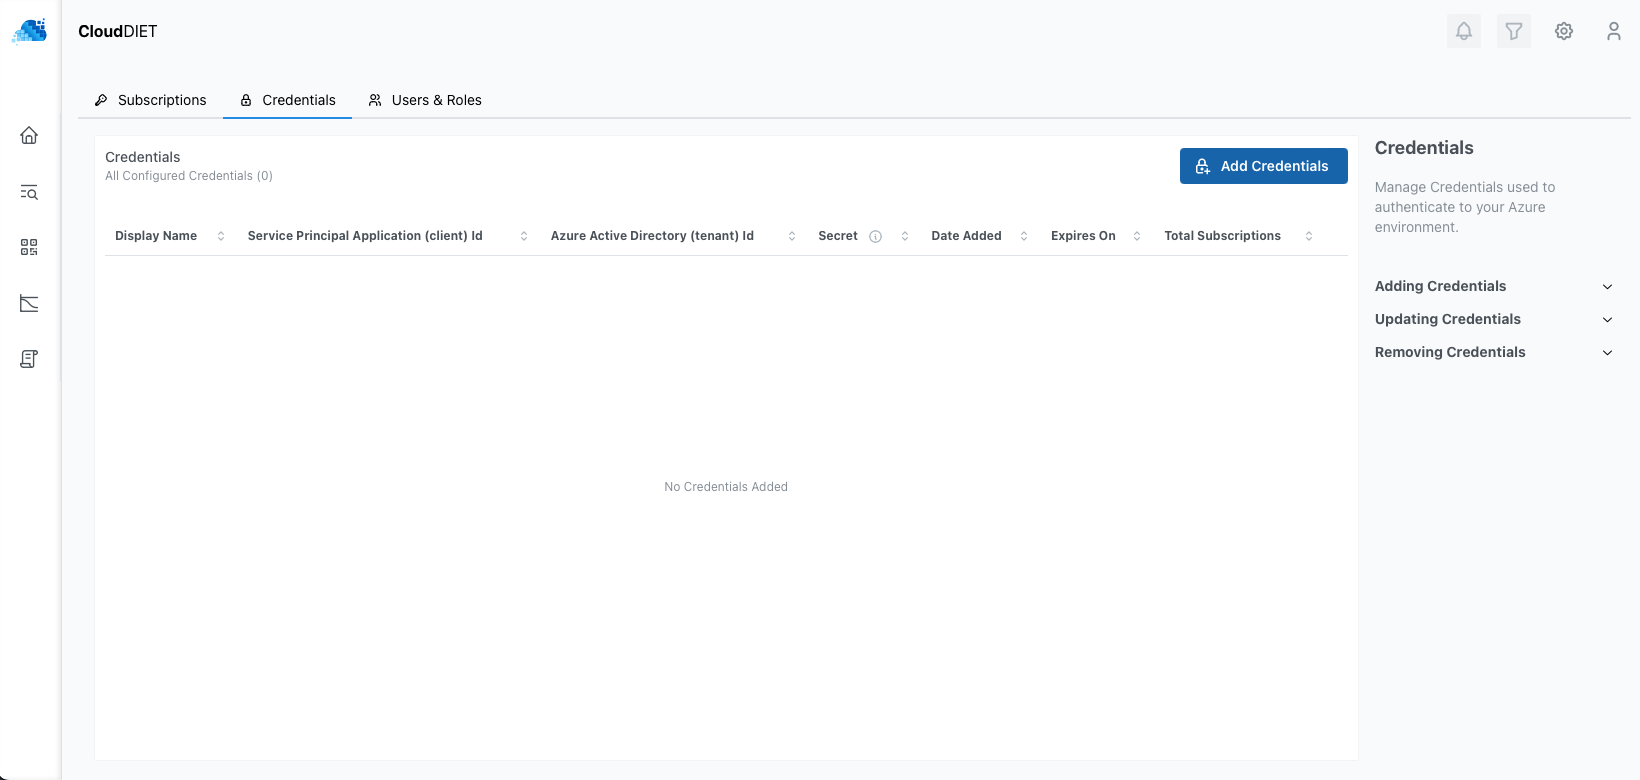Click the CloudDIET cloud logo
The height and width of the screenshot is (780, 1640).
coord(30,31)
